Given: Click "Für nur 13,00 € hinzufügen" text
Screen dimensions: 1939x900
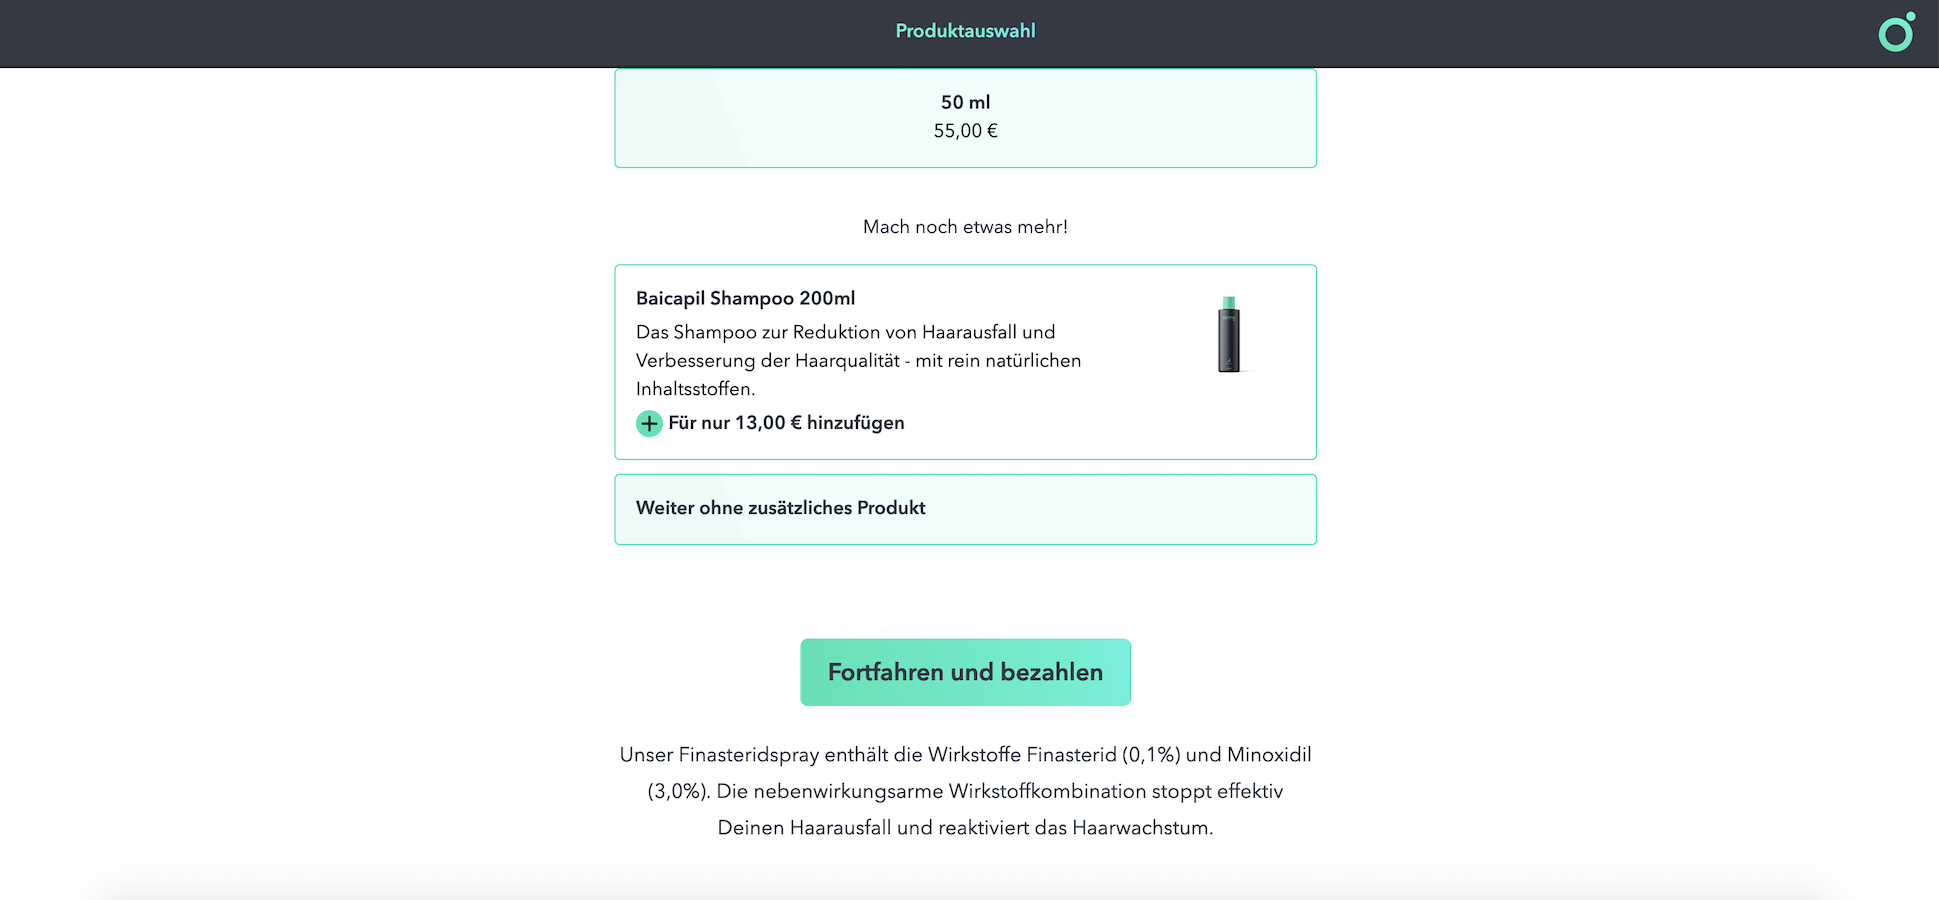Looking at the screenshot, I should [786, 423].
